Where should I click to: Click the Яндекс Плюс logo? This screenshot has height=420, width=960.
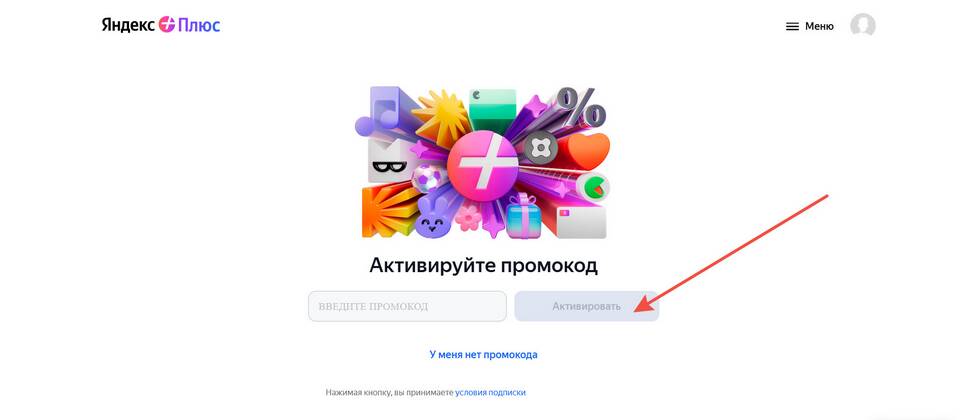coord(160,25)
